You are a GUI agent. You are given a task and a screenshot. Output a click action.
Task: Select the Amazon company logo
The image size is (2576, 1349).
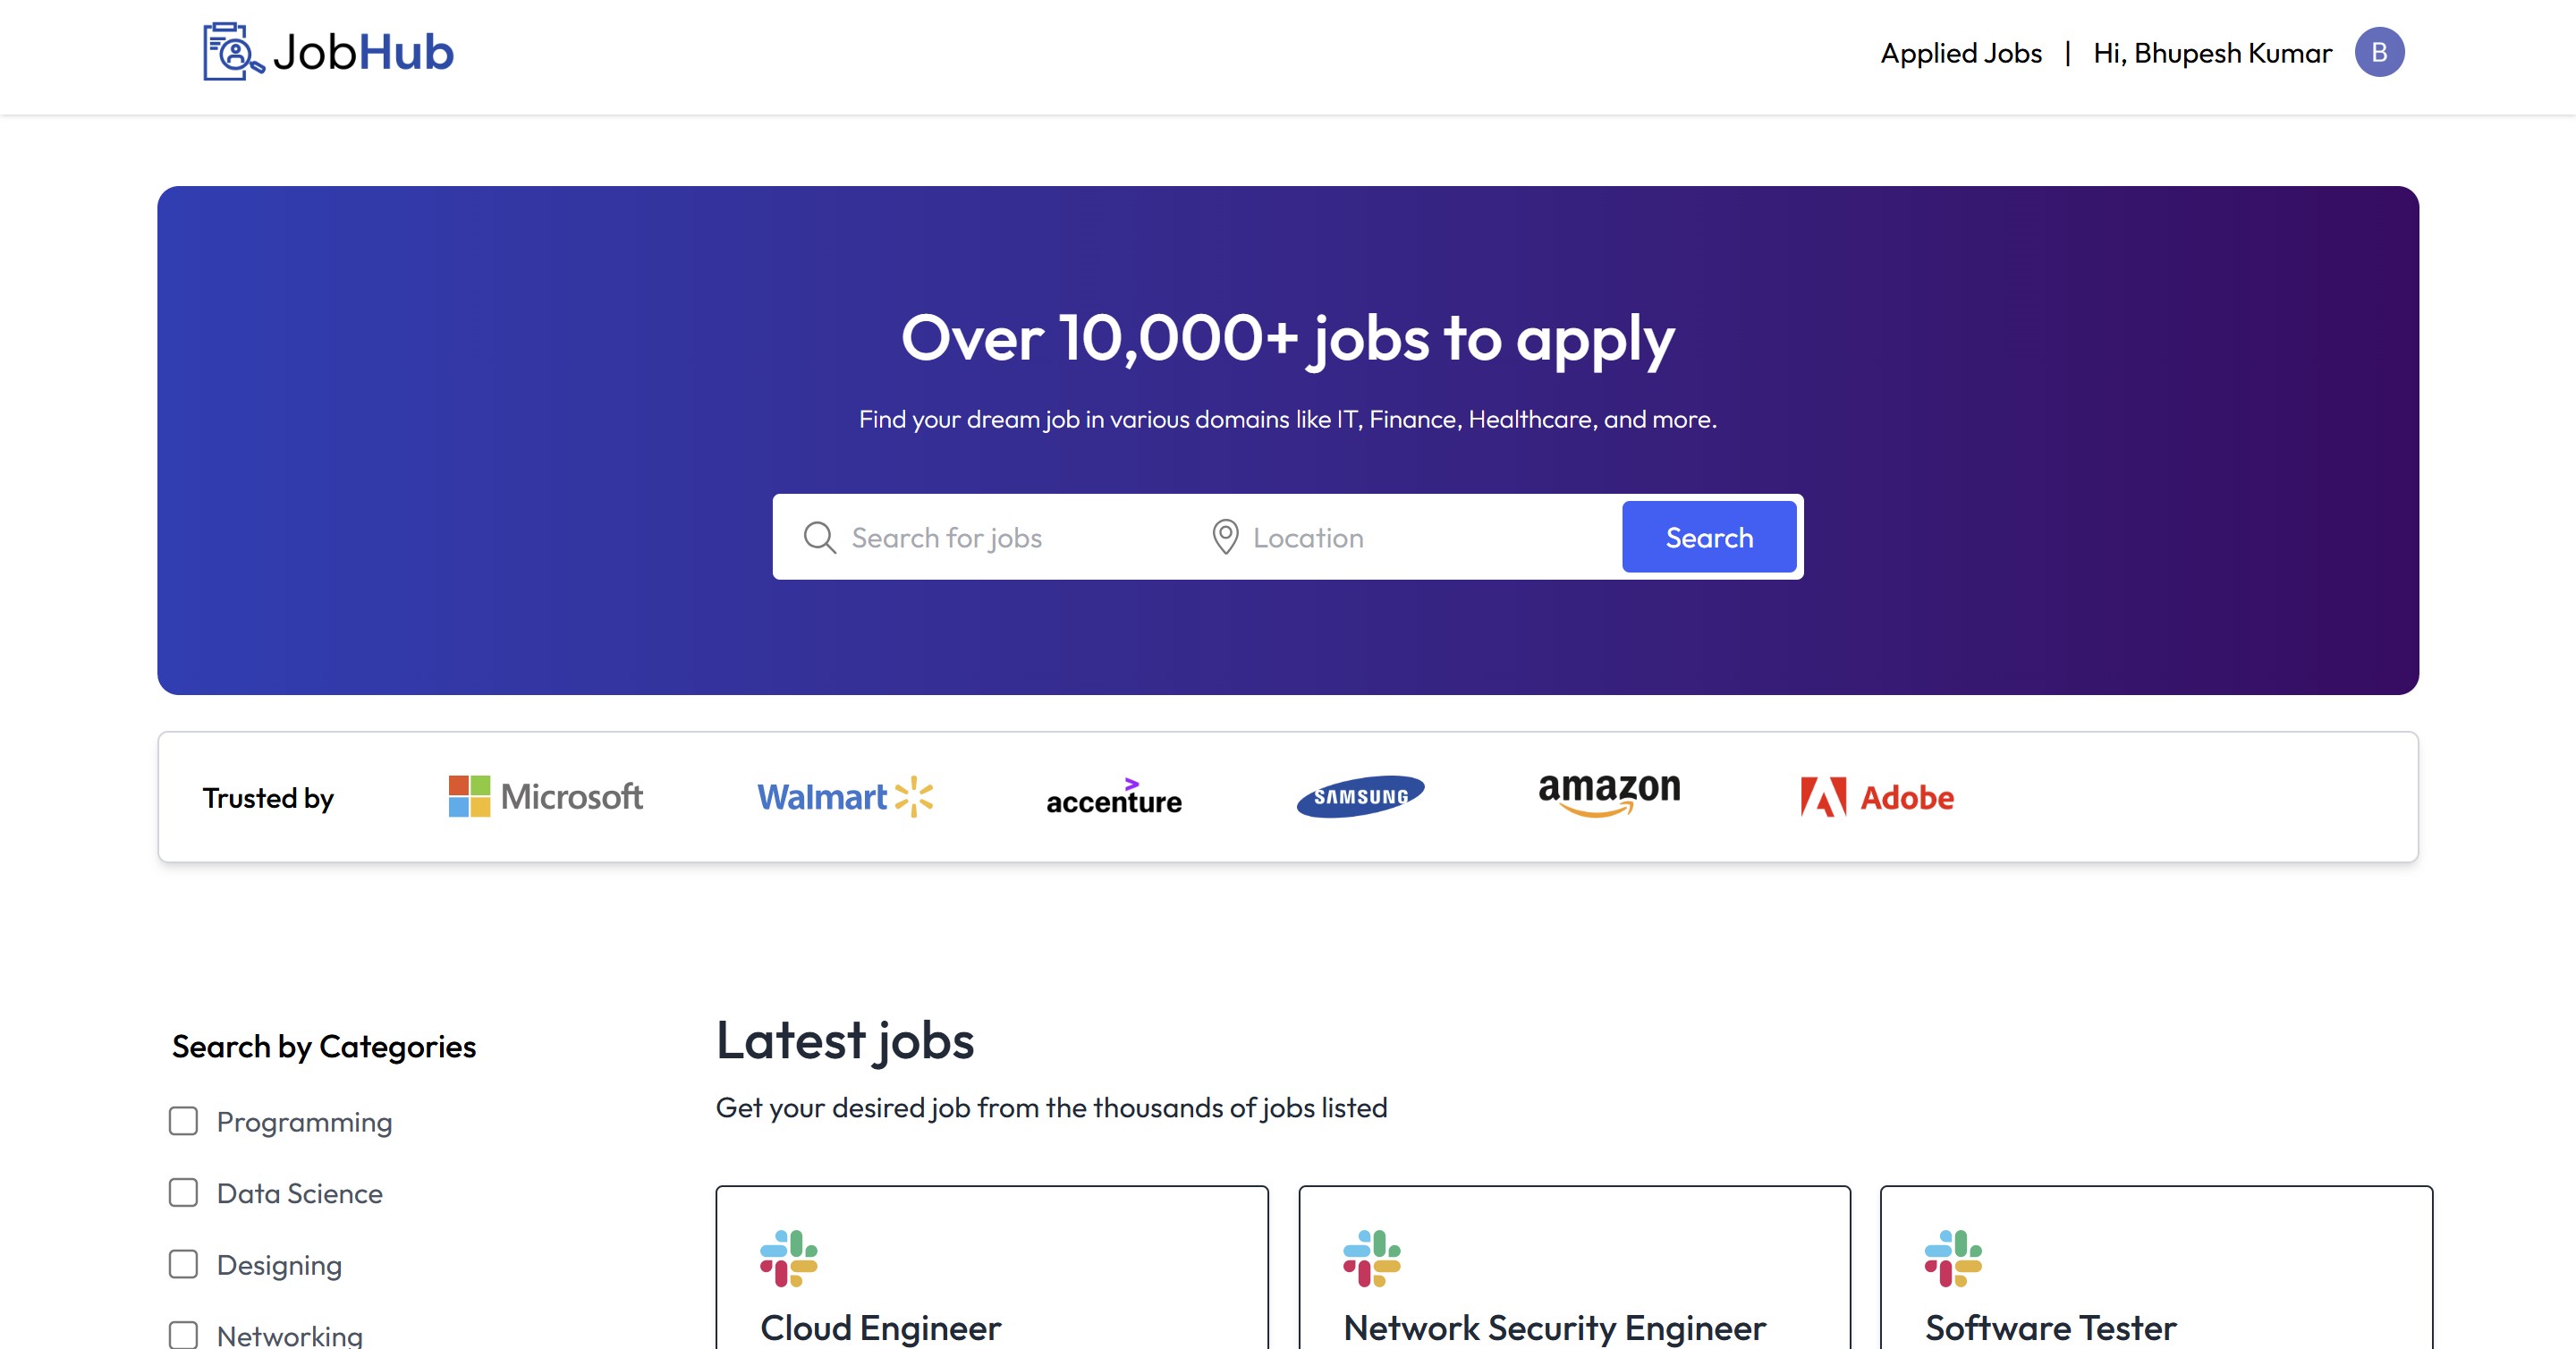click(x=1609, y=794)
